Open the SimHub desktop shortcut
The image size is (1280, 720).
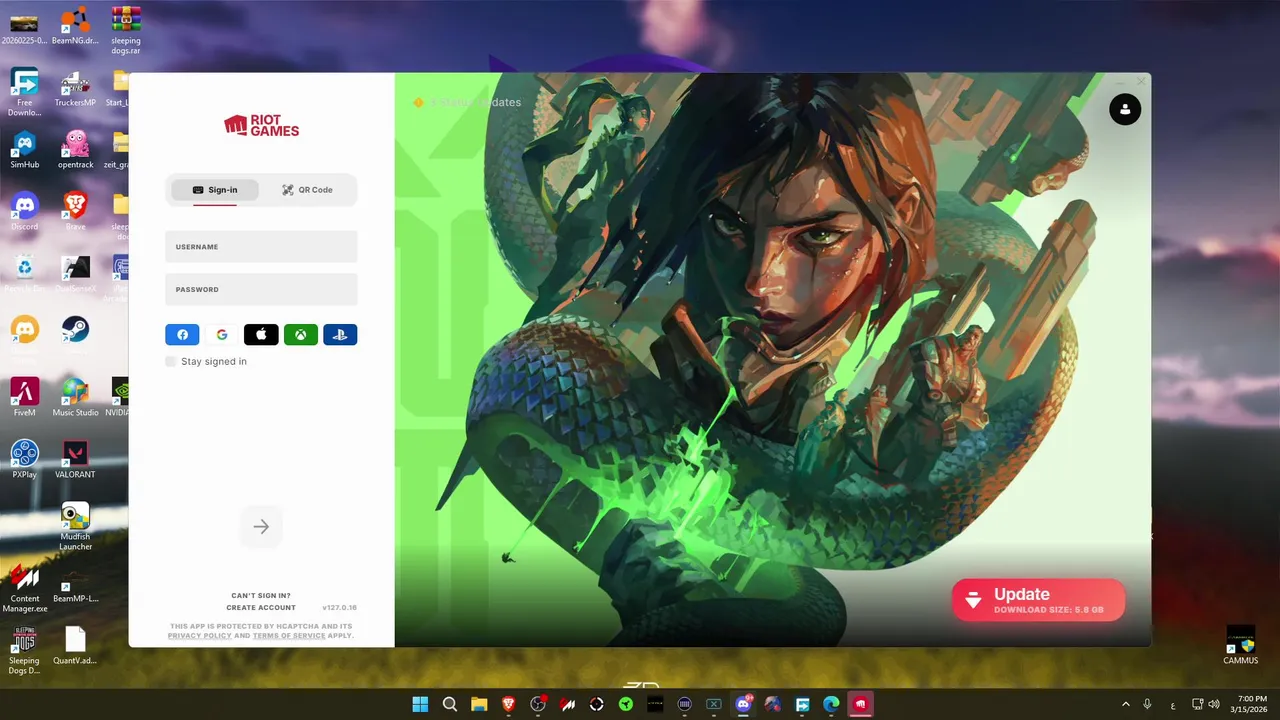pos(24,149)
